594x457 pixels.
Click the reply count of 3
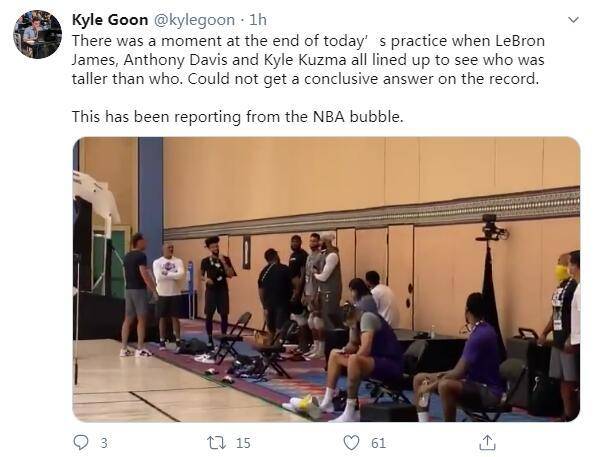[x=104, y=443]
